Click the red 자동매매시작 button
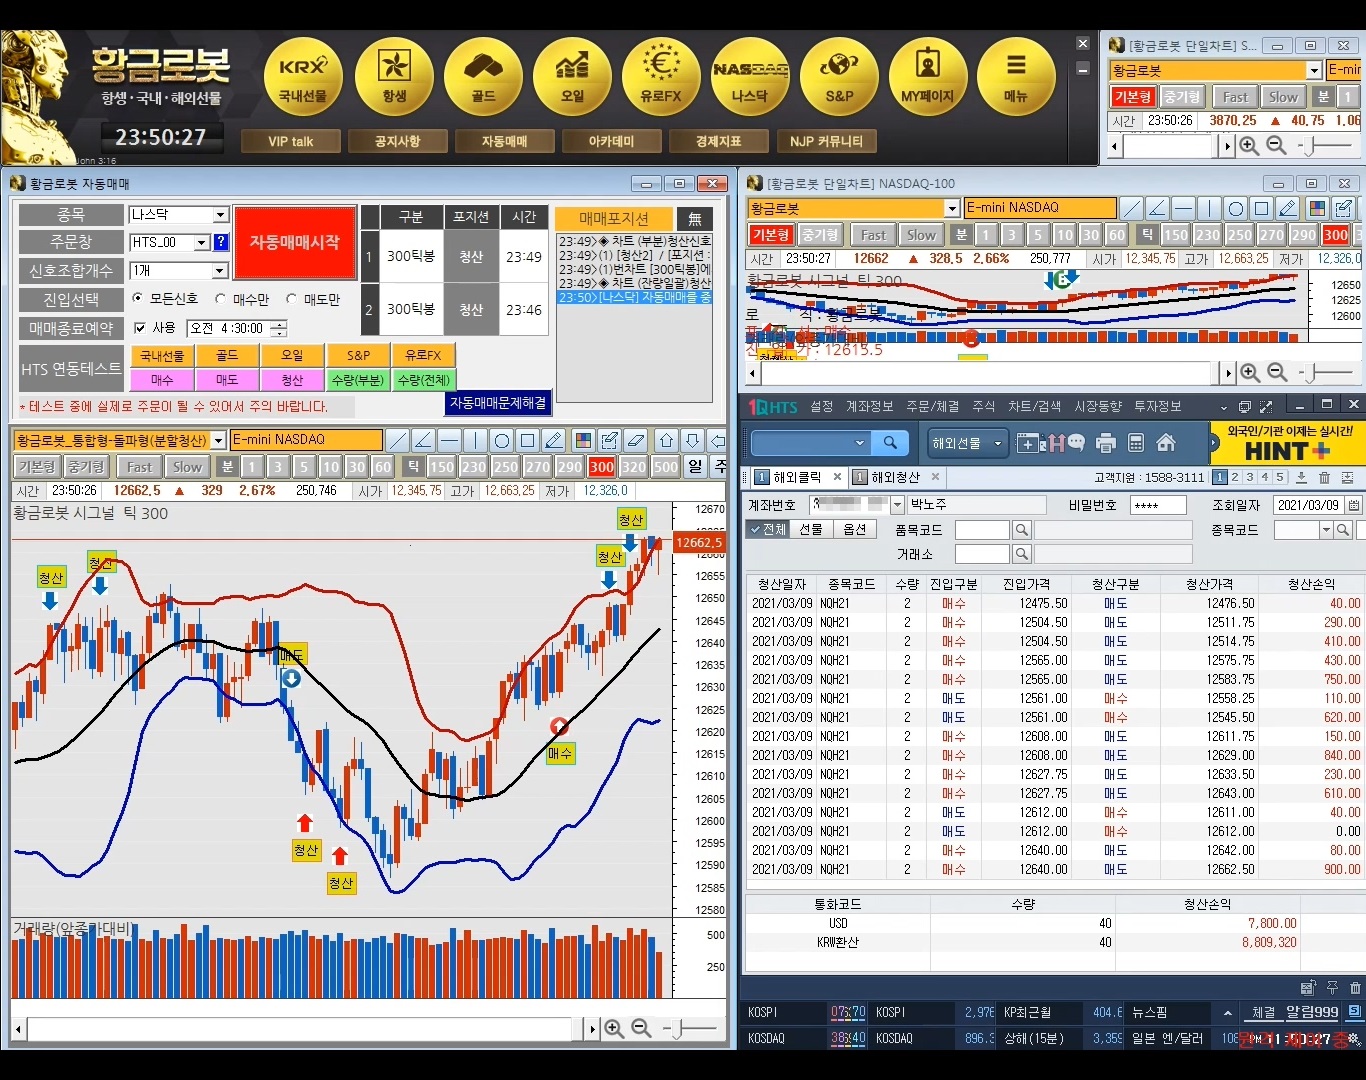The width and height of the screenshot is (1366, 1080). click(x=295, y=242)
